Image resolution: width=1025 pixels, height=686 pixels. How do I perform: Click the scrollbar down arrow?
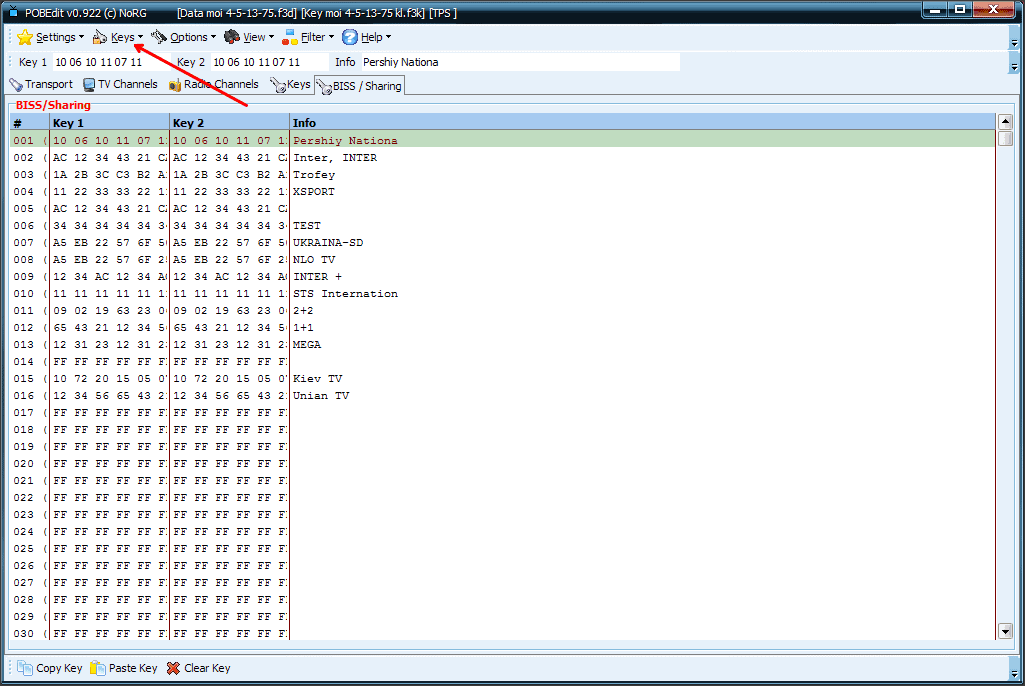tap(1005, 631)
